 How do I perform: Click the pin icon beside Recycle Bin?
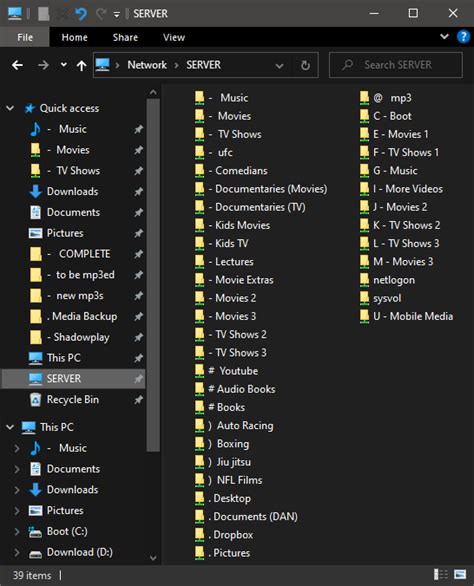[138, 400]
